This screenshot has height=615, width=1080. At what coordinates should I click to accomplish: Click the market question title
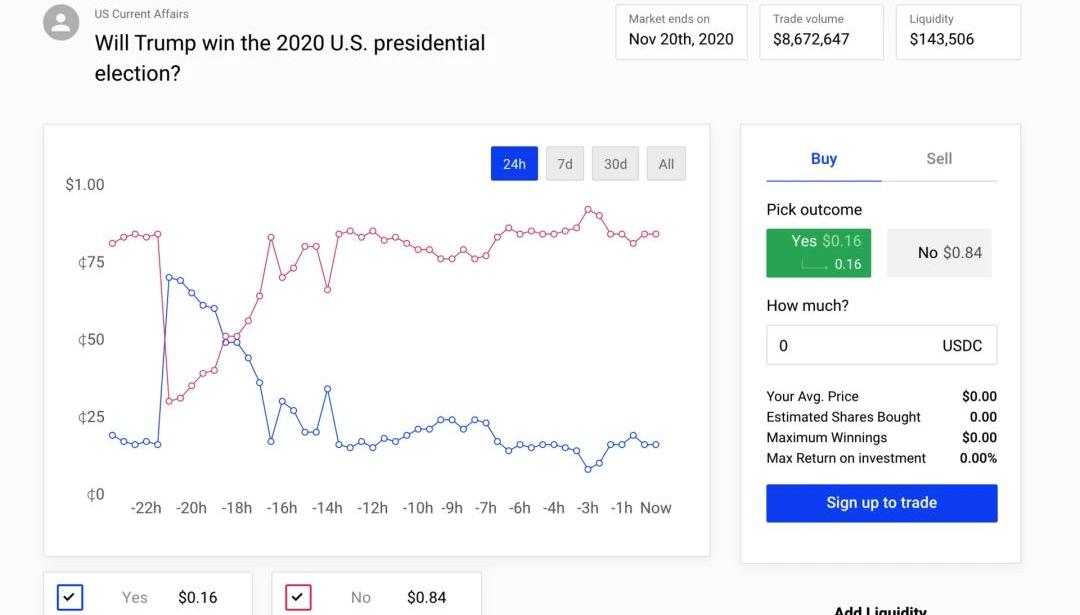[x=289, y=58]
